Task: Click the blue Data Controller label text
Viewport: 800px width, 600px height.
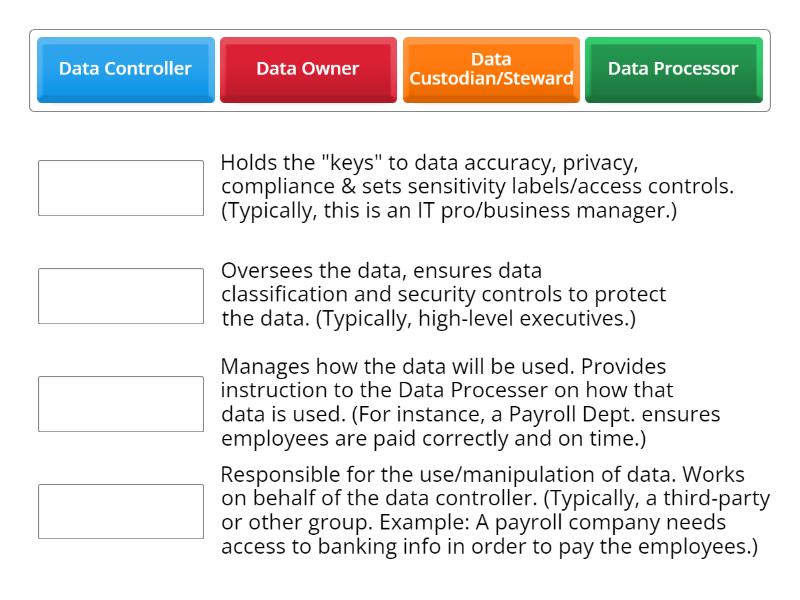Action: [x=125, y=69]
